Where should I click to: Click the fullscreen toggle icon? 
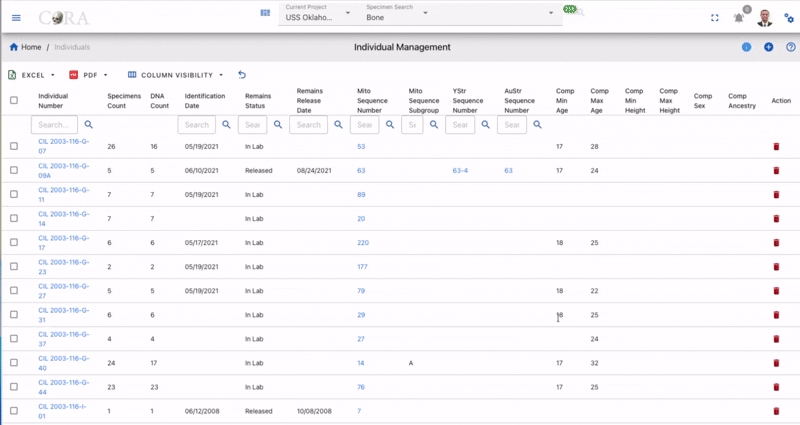[715, 18]
